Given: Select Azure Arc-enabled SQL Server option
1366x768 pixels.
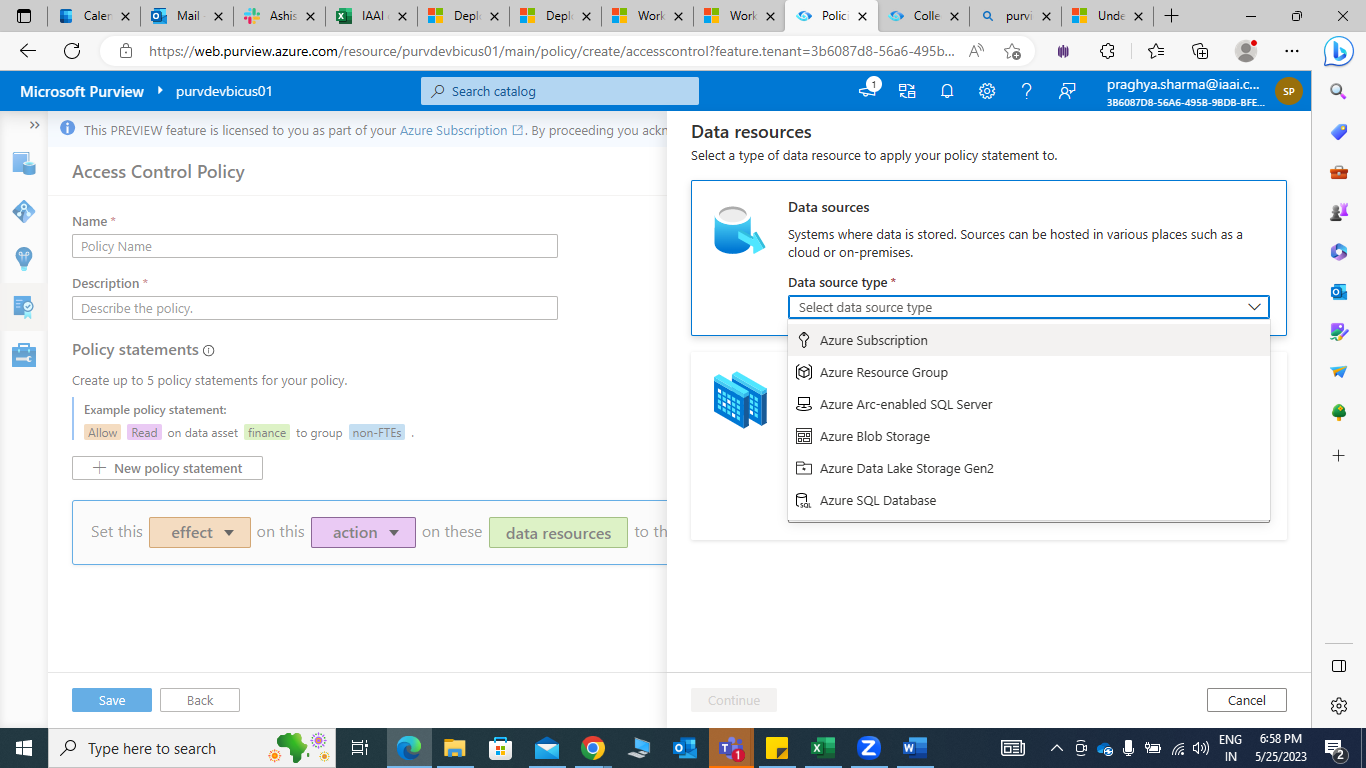Looking at the screenshot, I should point(1029,404).
